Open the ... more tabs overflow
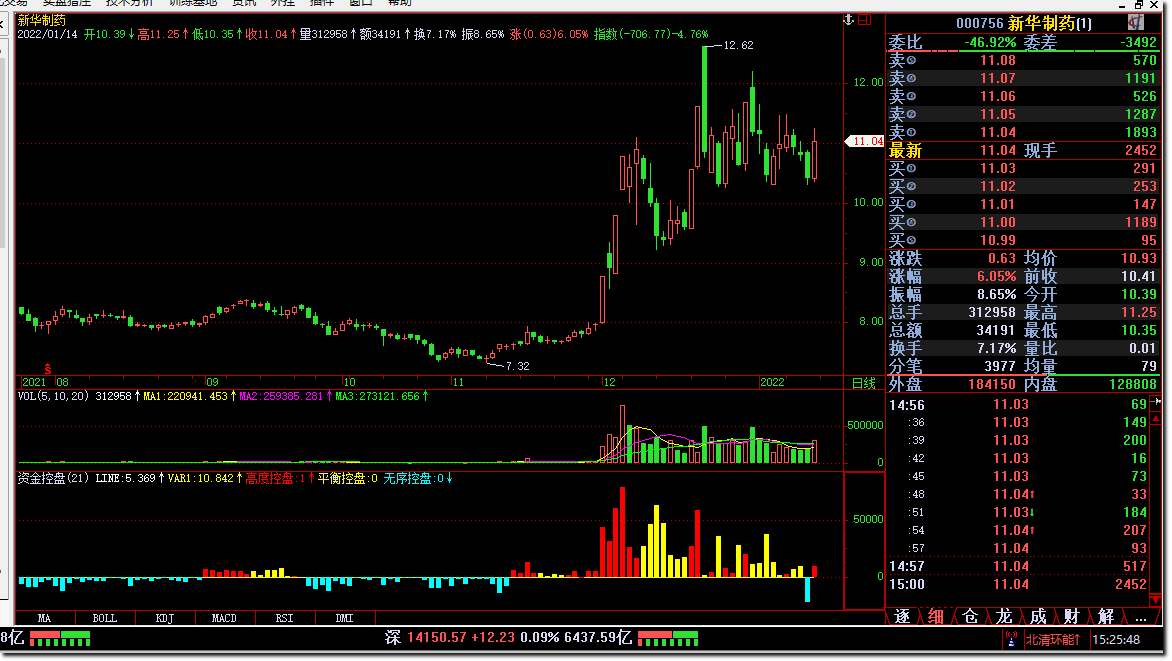The height and width of the screenshot is (661, 1172). [1140, 617]
